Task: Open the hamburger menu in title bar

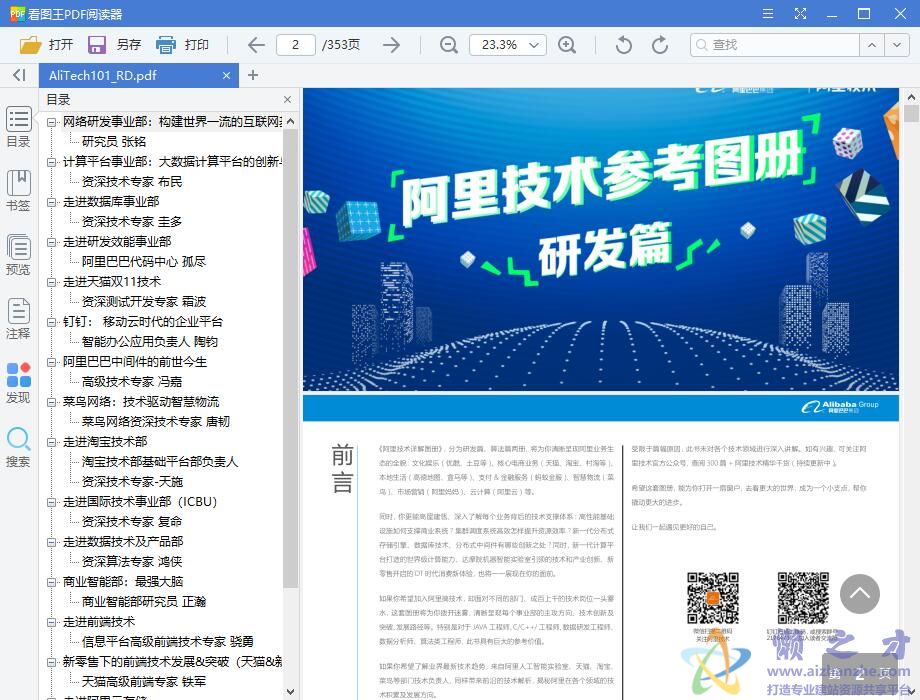Action: tap(767, 13)
